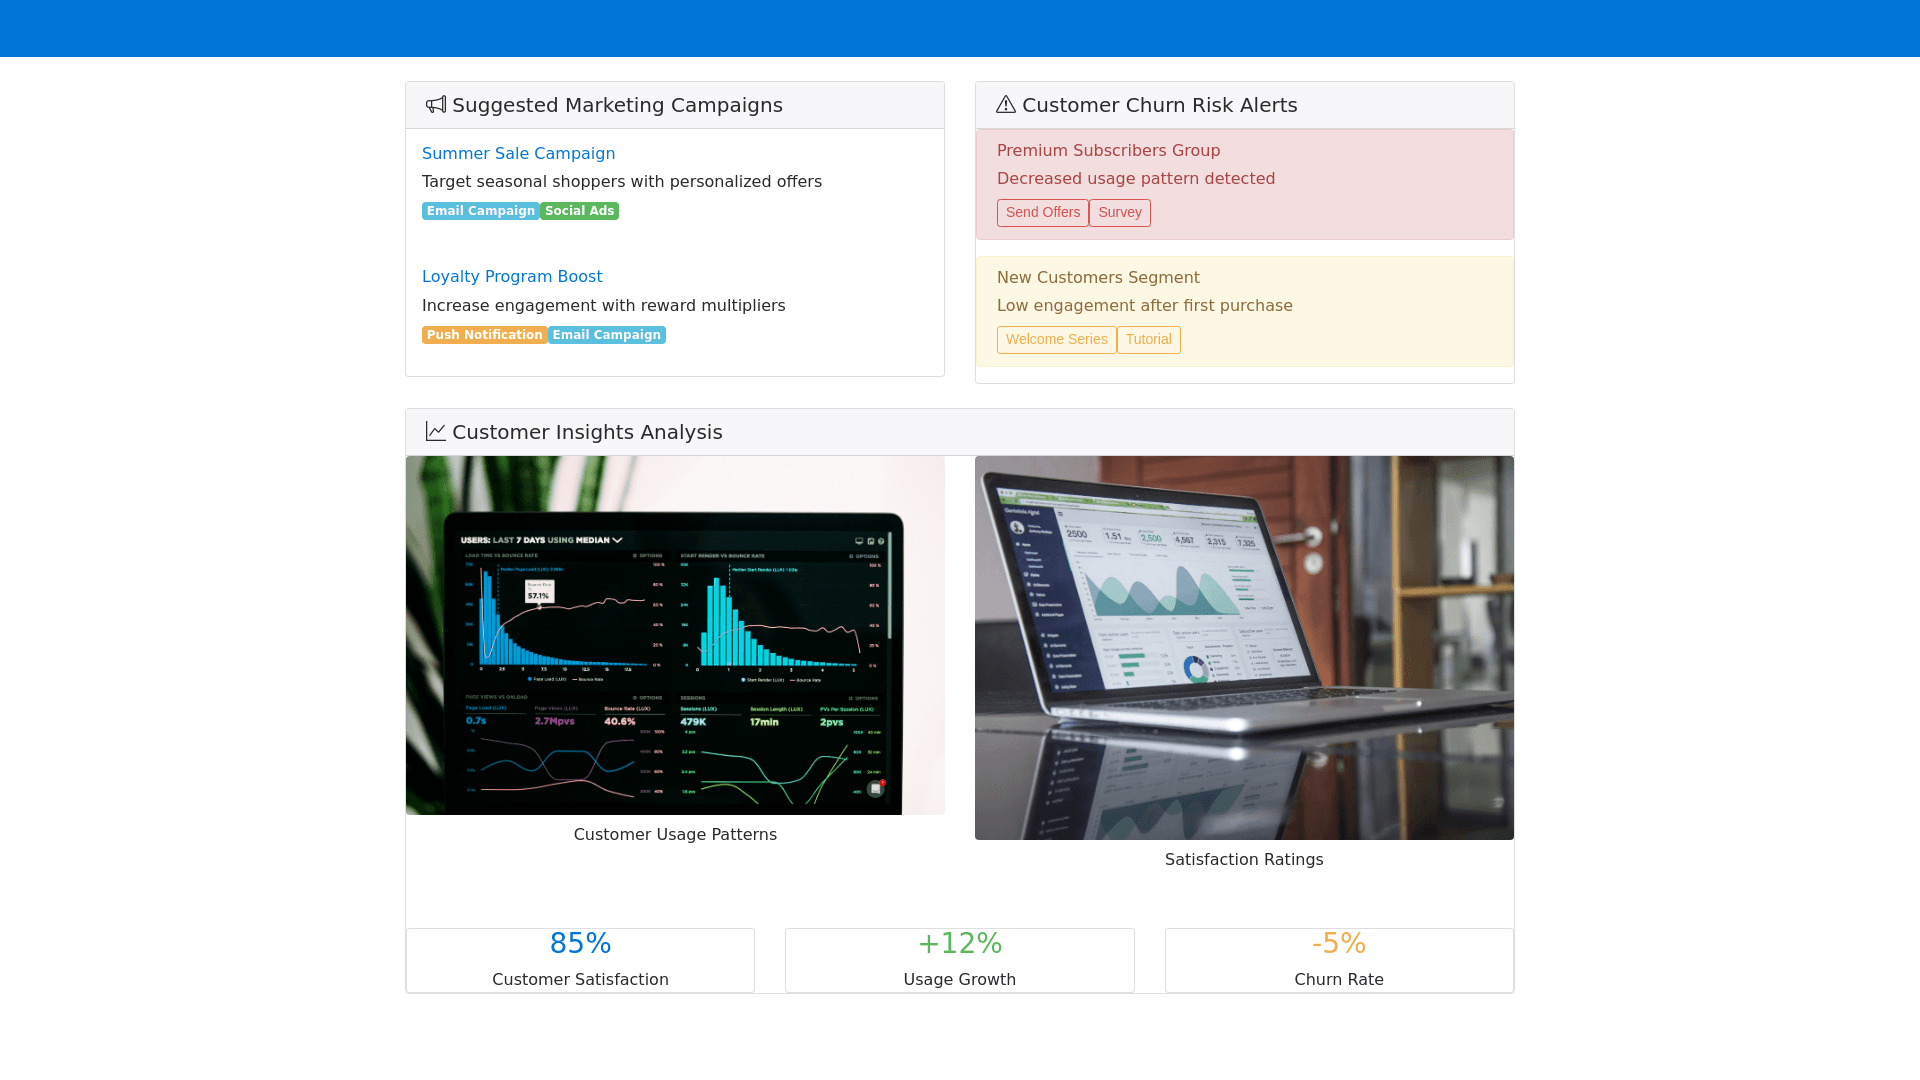The height and width of the screenshot is (1080, 1920).
Task: Click the blue Email Campaign badge under Summer Sale
Action: [481, 211]
